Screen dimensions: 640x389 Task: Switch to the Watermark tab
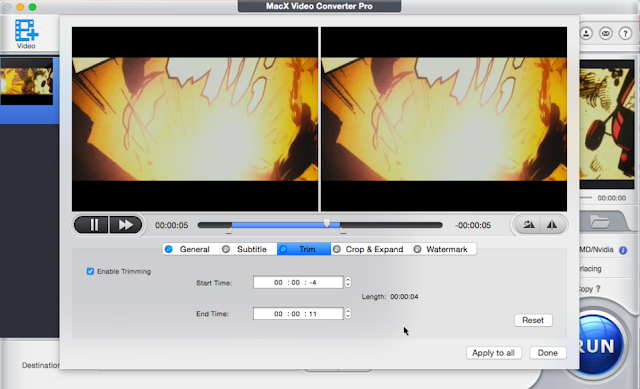(443, 249)
